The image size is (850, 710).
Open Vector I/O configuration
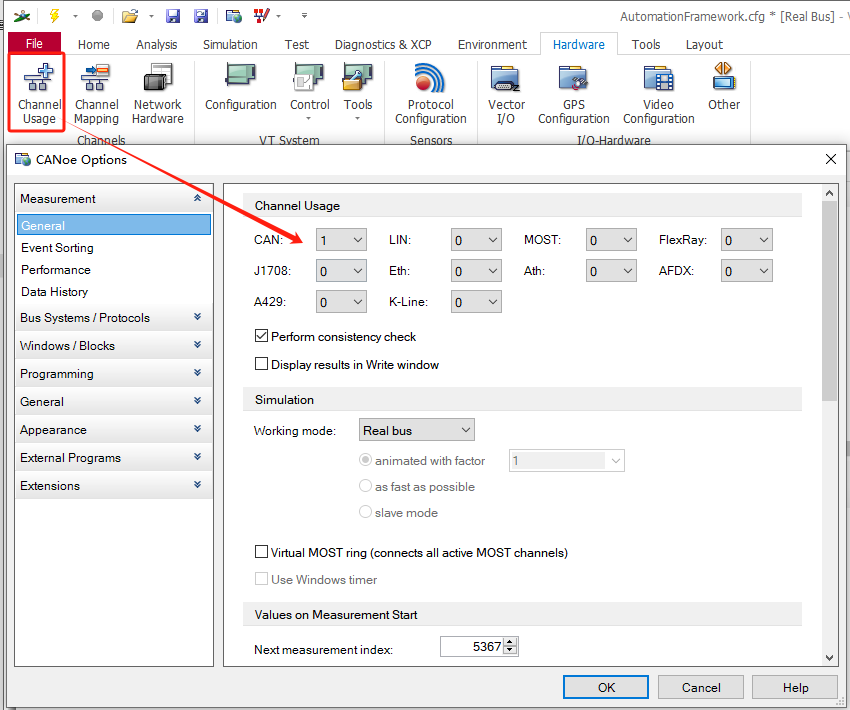coord(506,93)
